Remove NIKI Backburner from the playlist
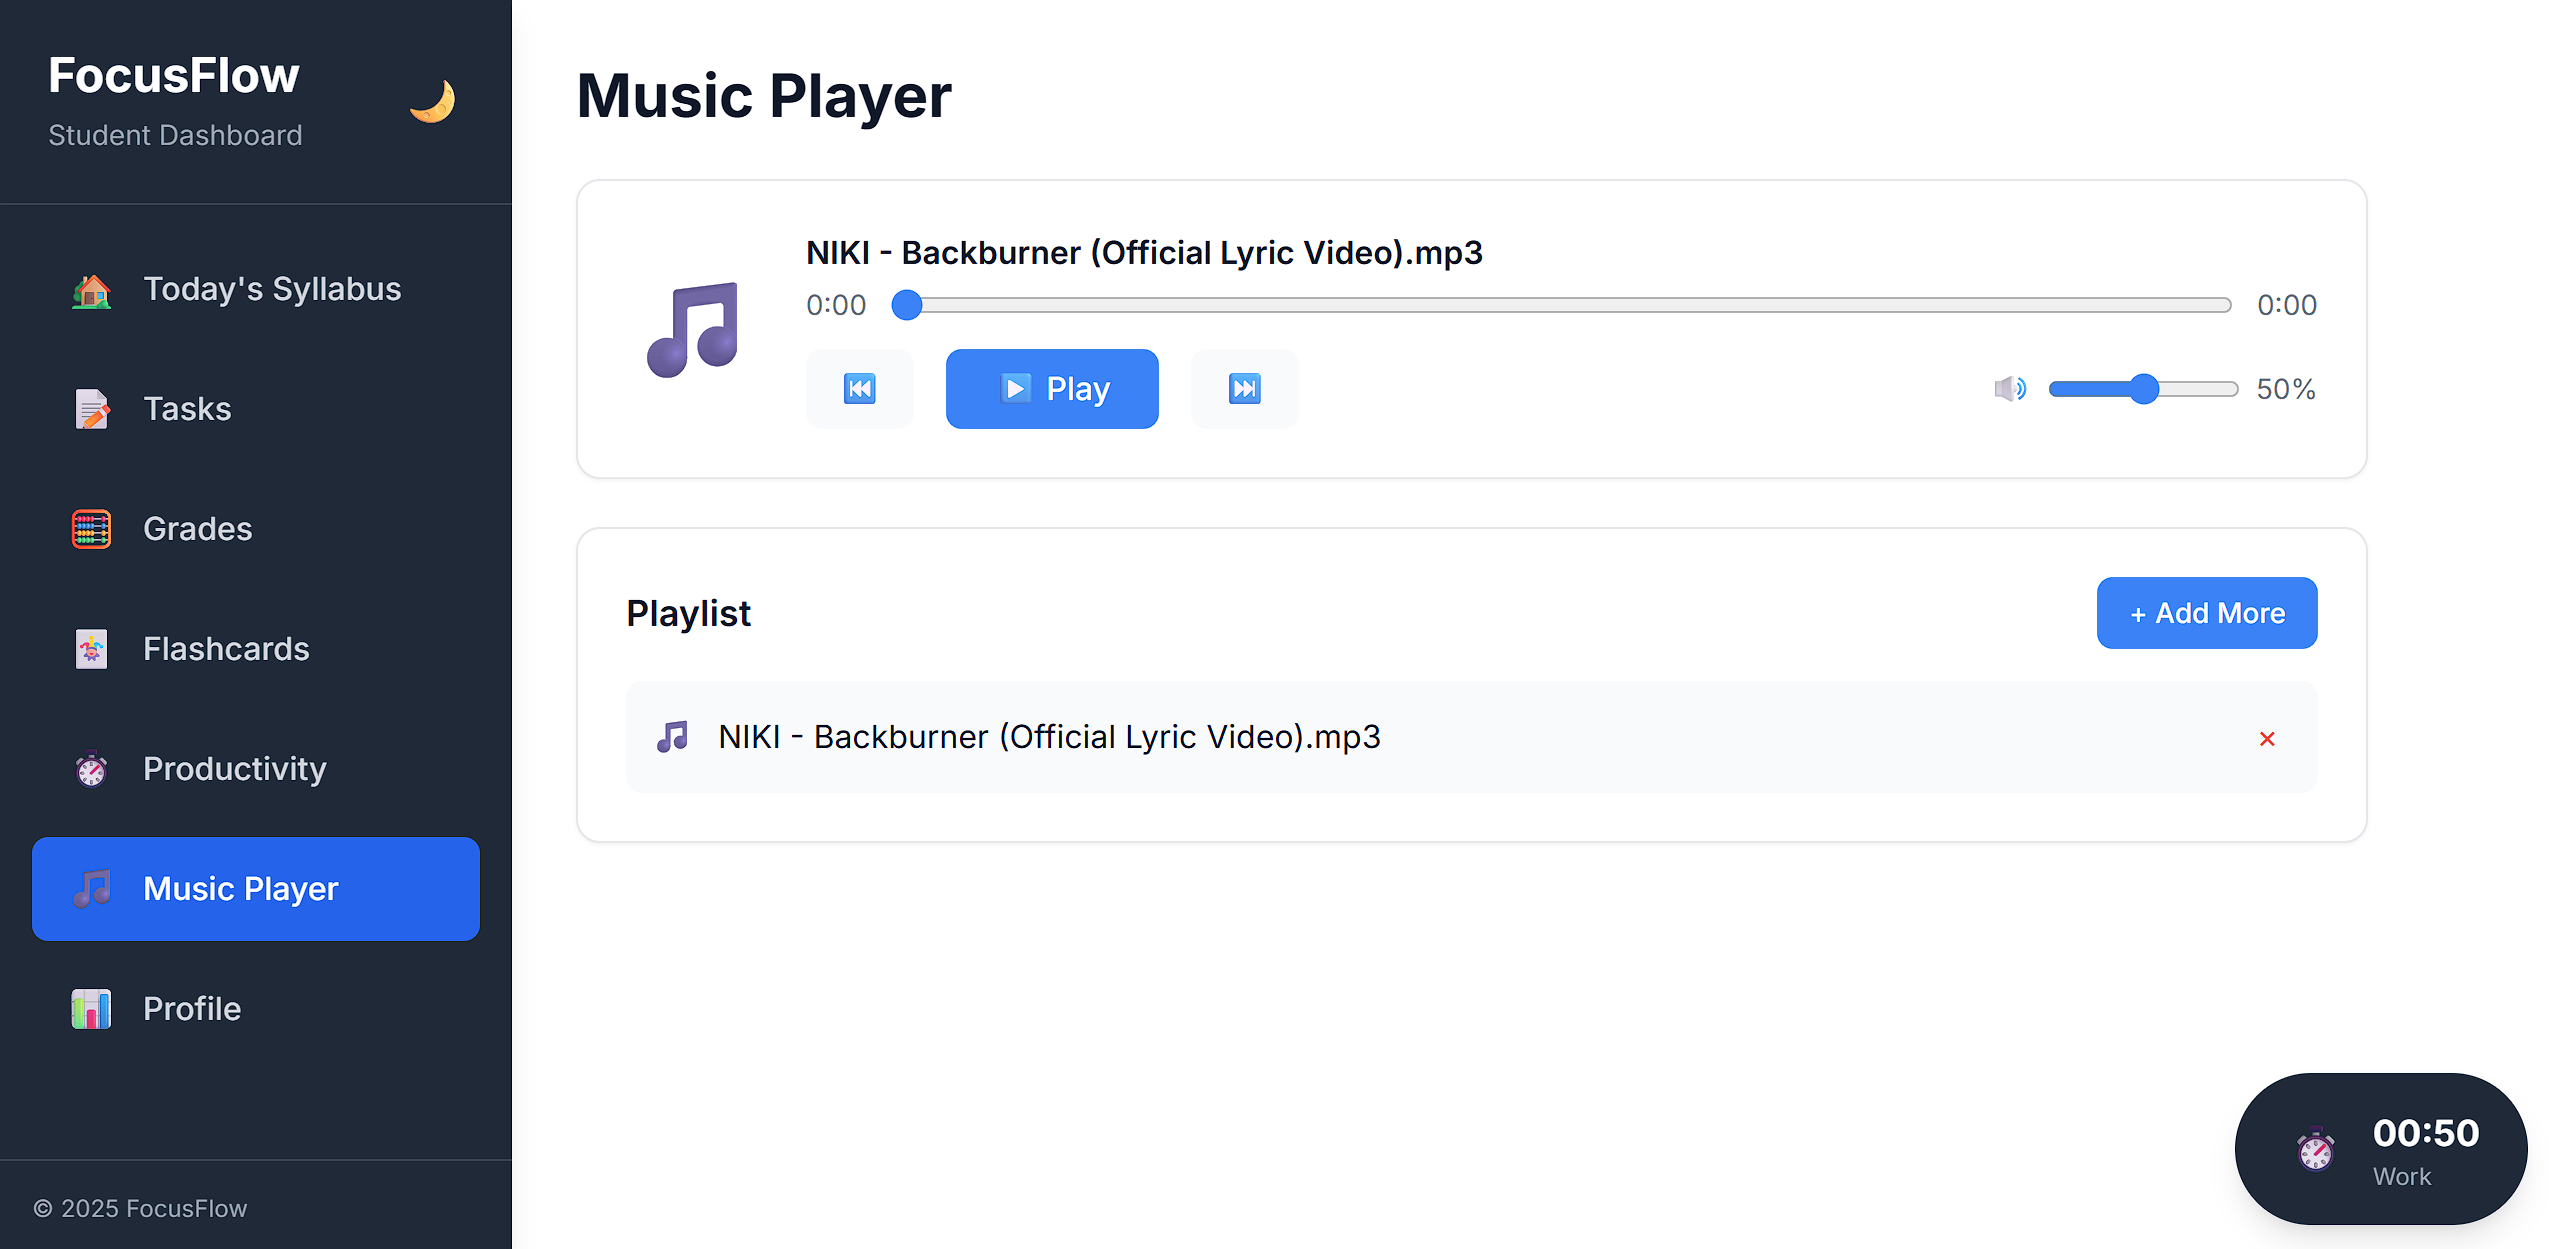 coord(2266,739)
